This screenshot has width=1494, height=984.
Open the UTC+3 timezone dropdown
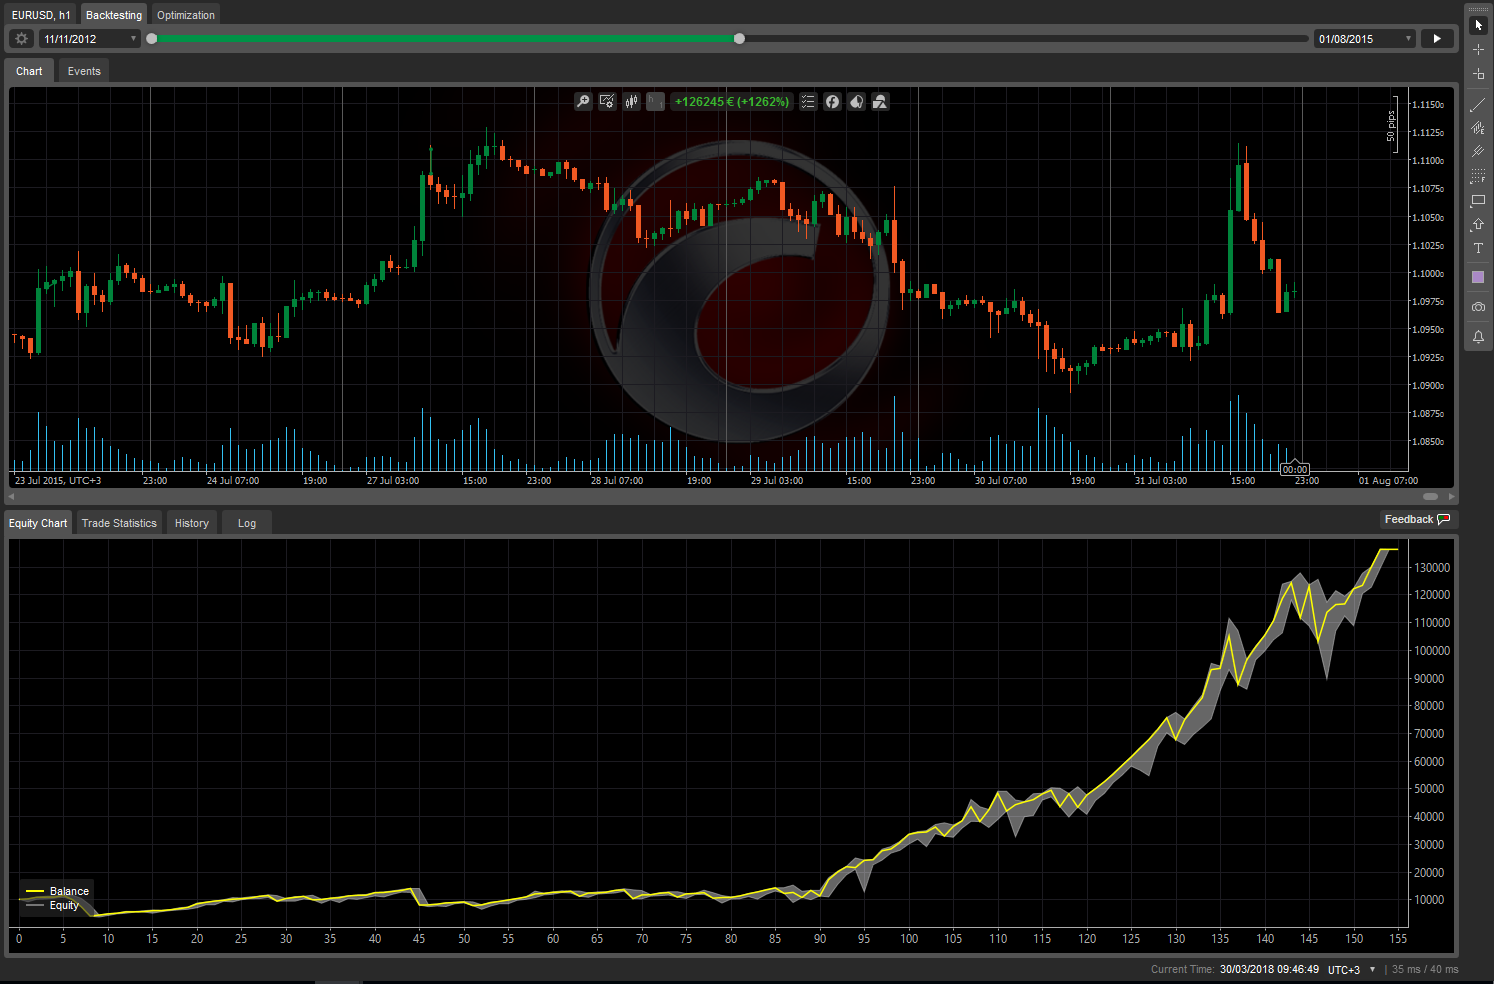(1351, 969)
